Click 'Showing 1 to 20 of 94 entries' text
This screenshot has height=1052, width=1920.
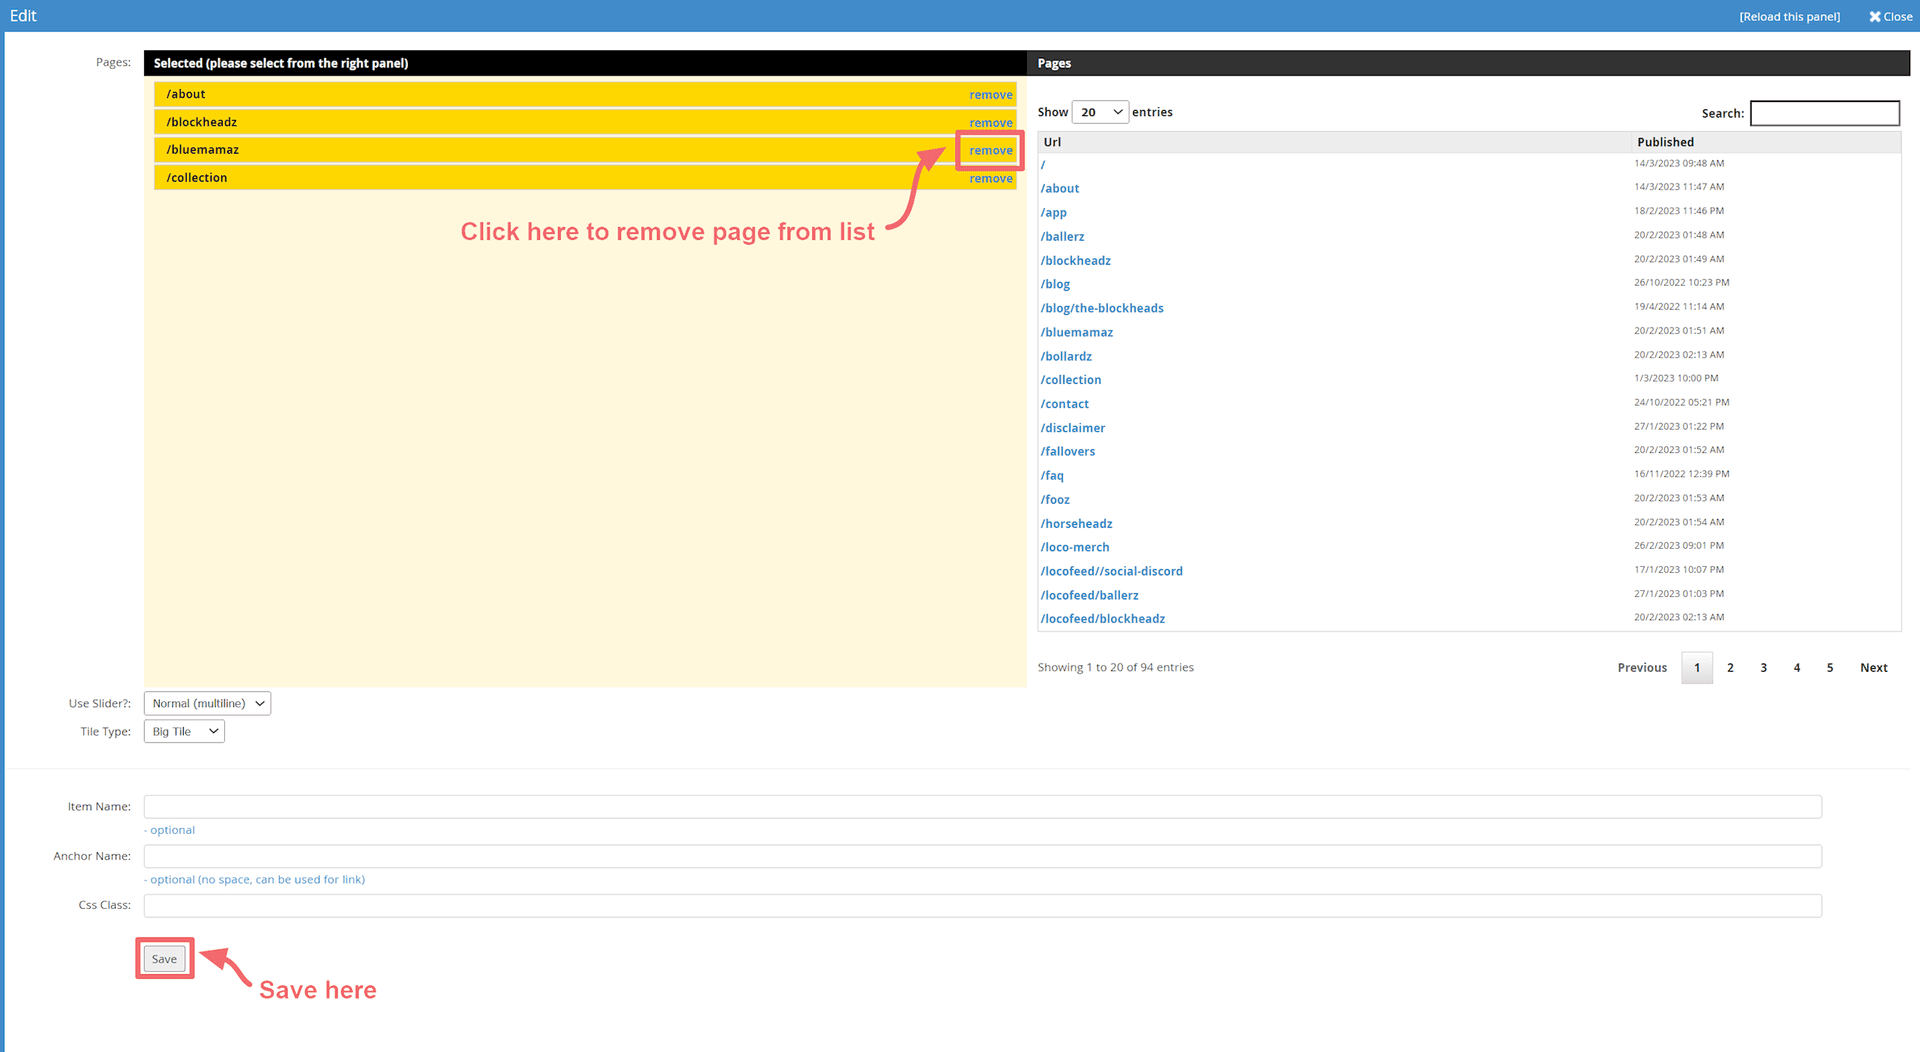click(x=1115, y=667)
